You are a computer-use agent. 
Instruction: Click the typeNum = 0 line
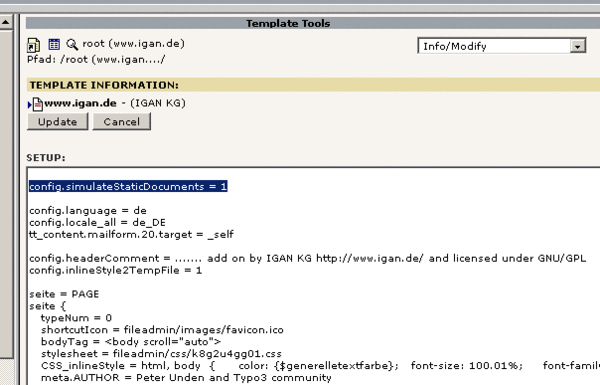click(x=76, y=318)
